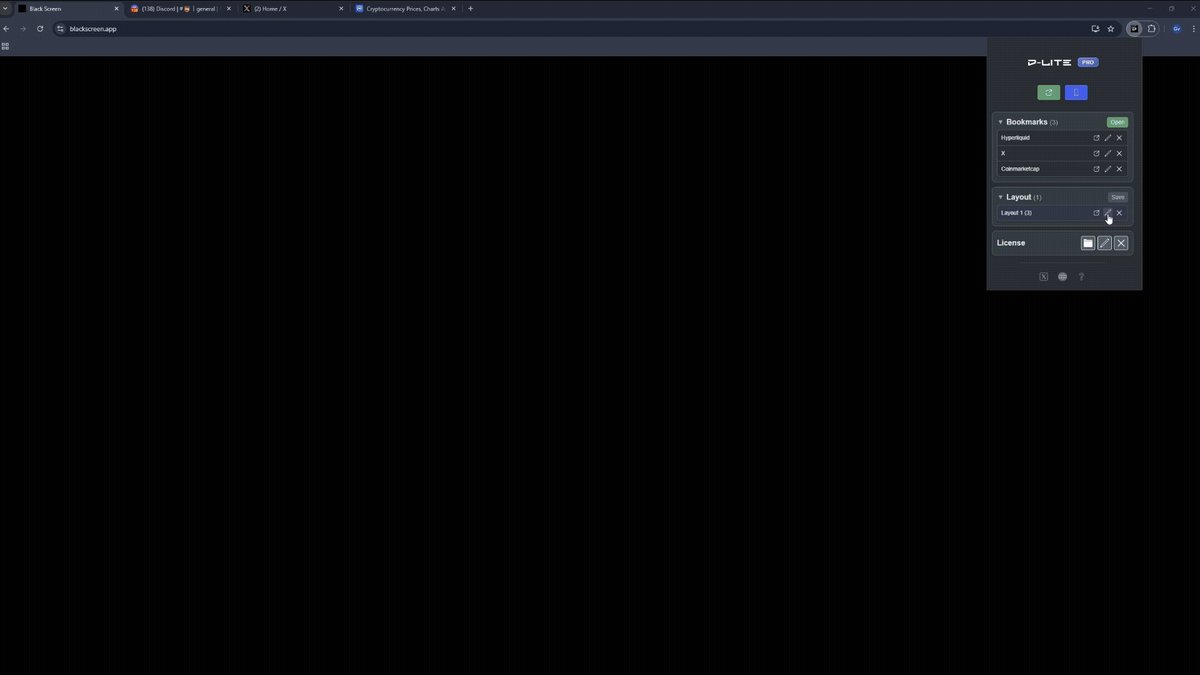Screen dimensions: 1200x675
Task: Select the Layout 1 (3) row
Action: point(1062,213)
